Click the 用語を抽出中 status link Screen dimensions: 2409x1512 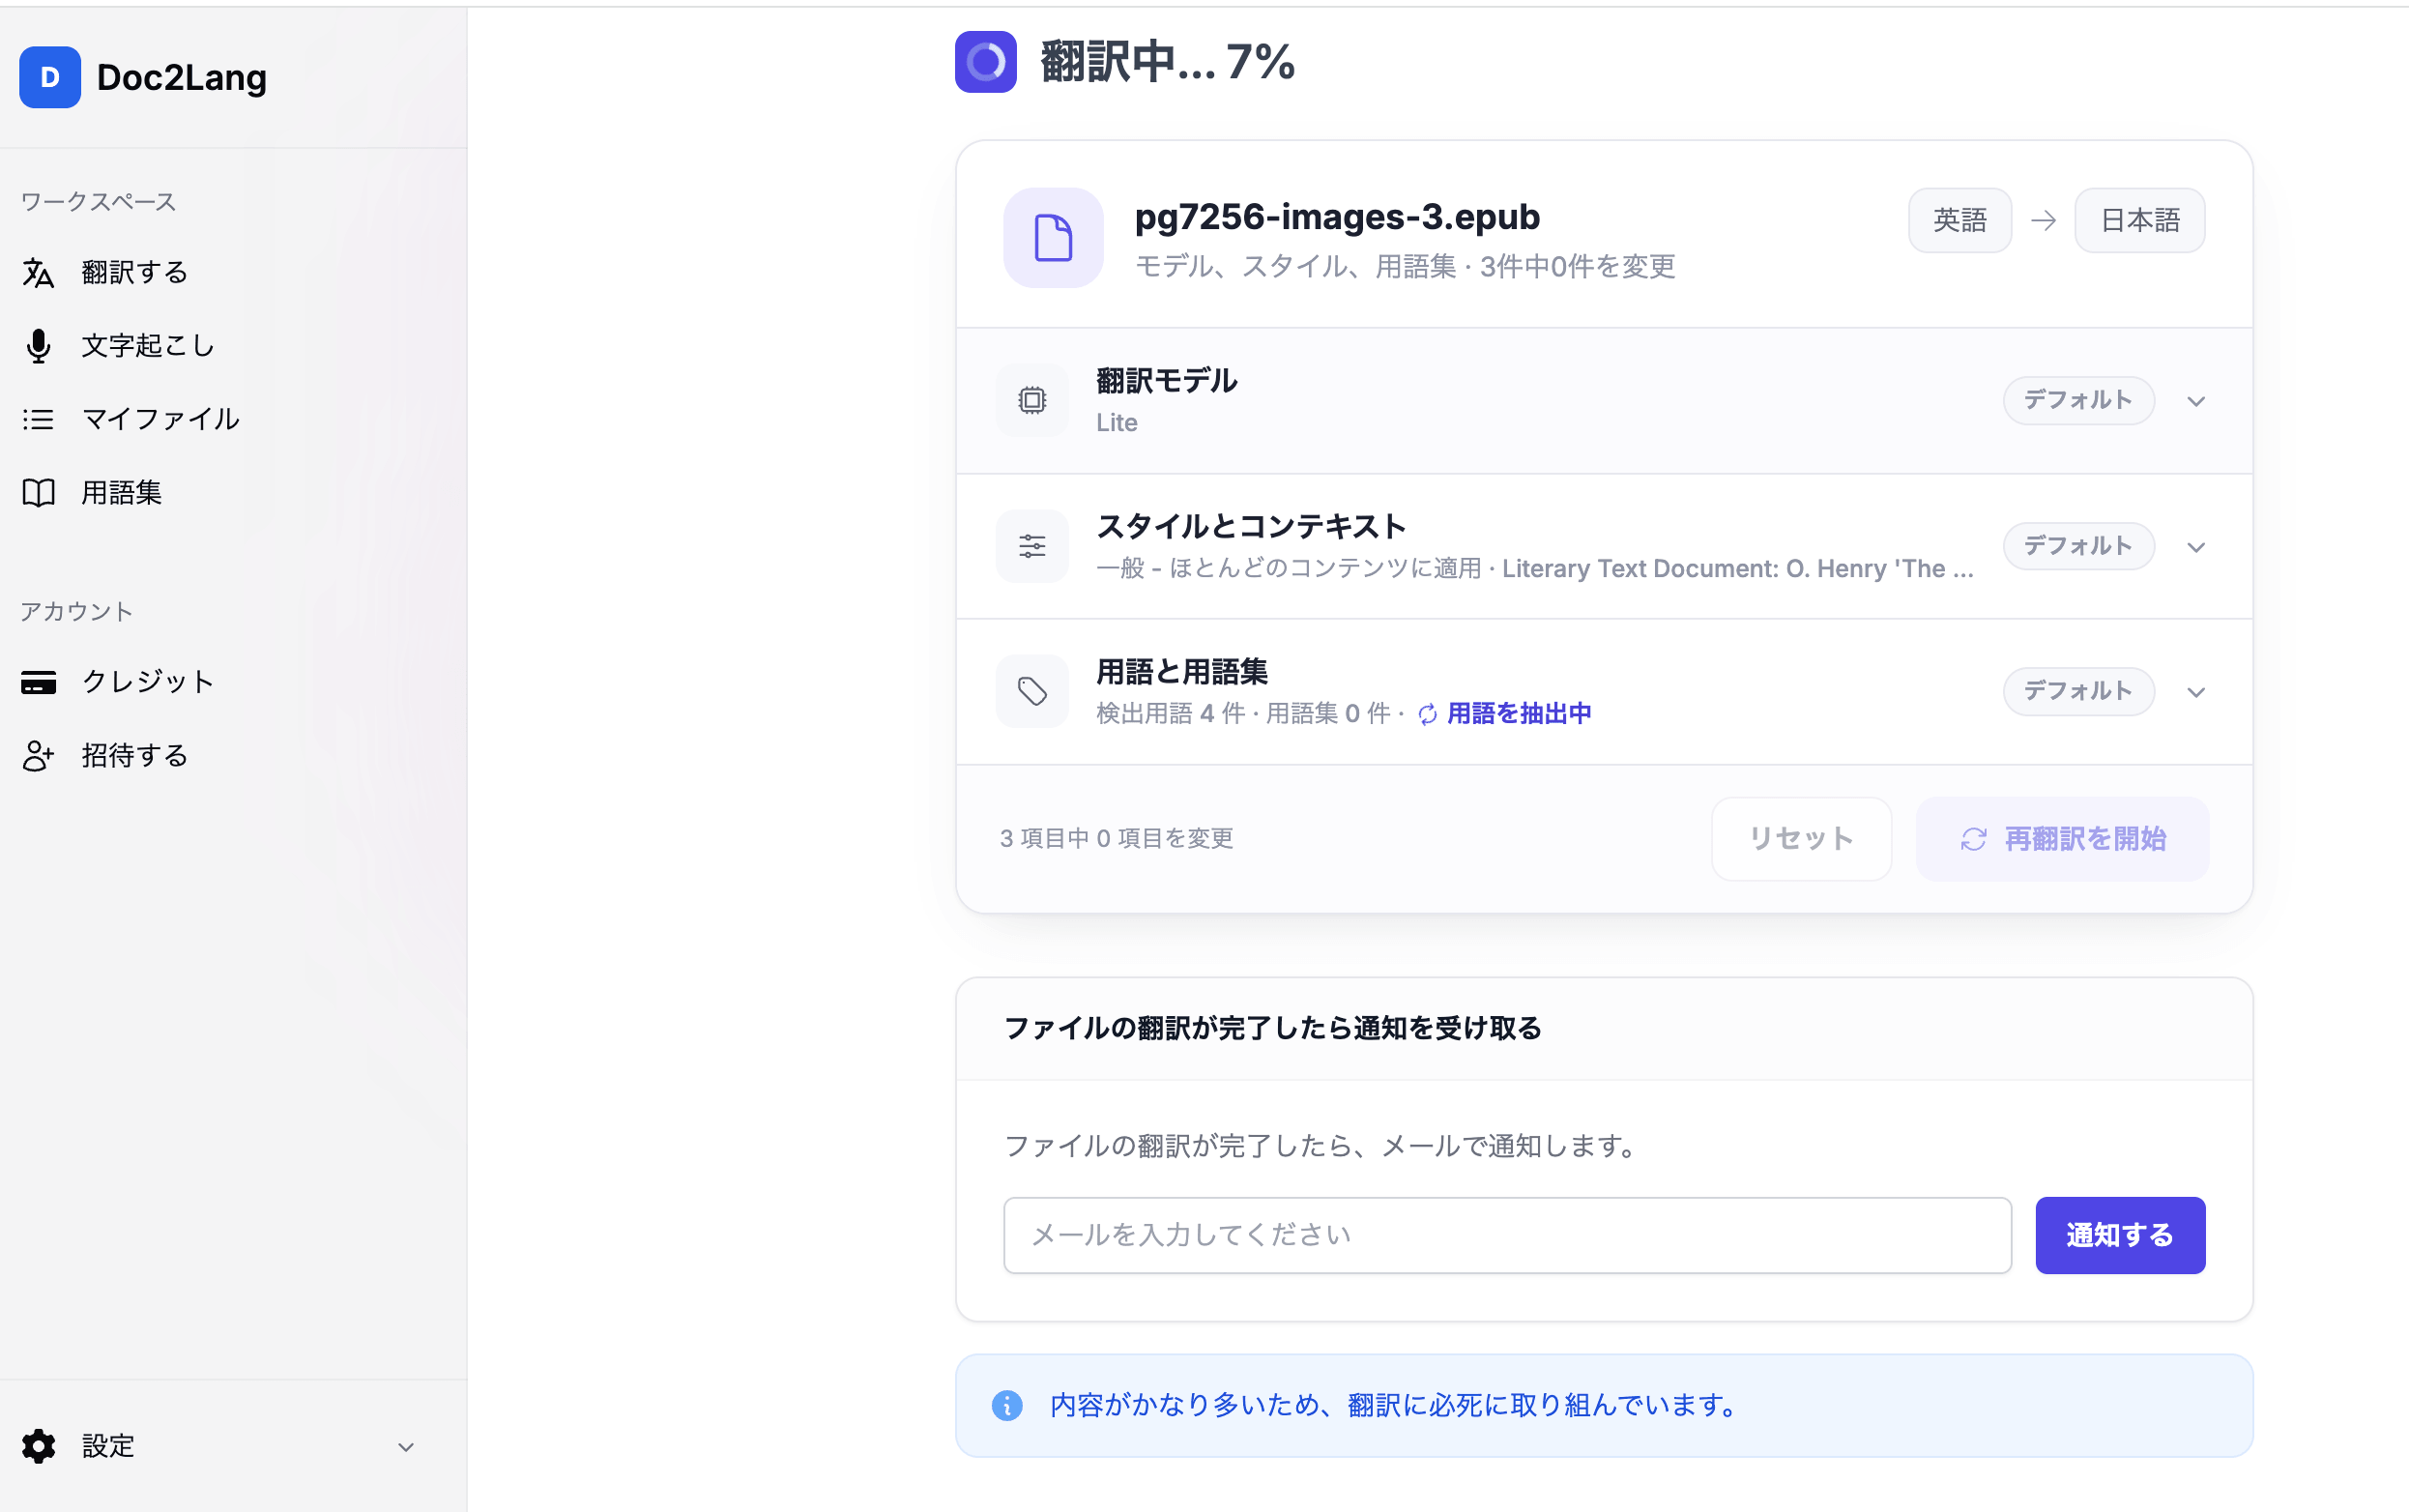pyautogui.click(x=1518, y=714)
